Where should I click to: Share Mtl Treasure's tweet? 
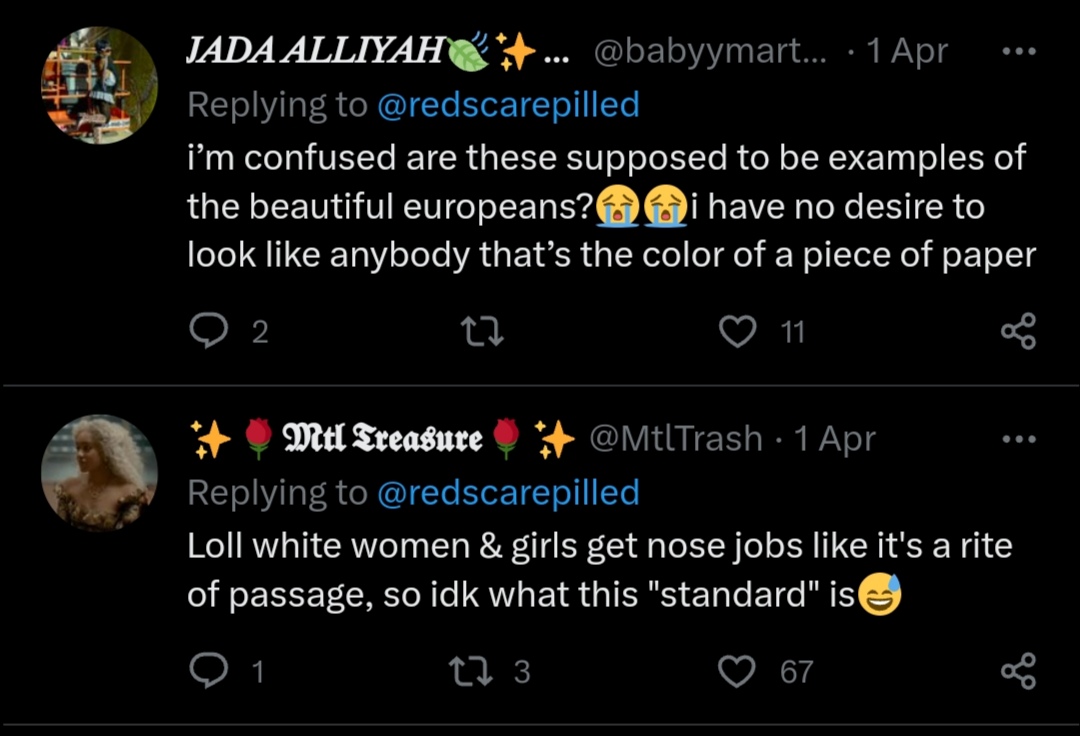[1018, 671]
